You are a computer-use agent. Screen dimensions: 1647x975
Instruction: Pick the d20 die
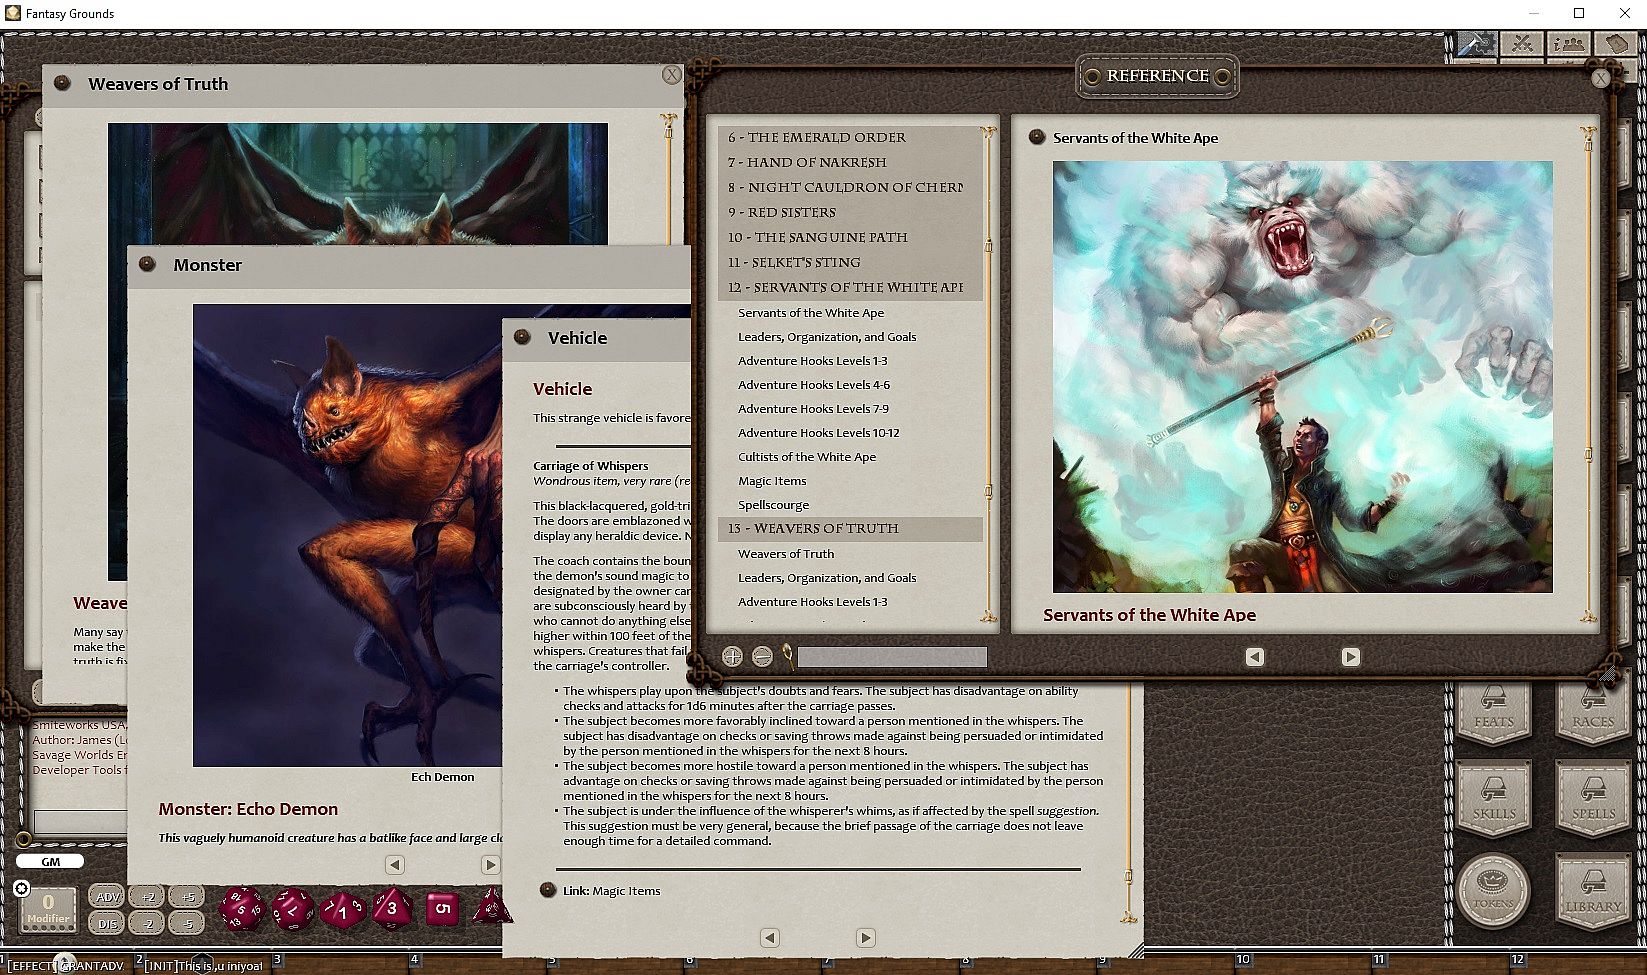coord(242,909)
